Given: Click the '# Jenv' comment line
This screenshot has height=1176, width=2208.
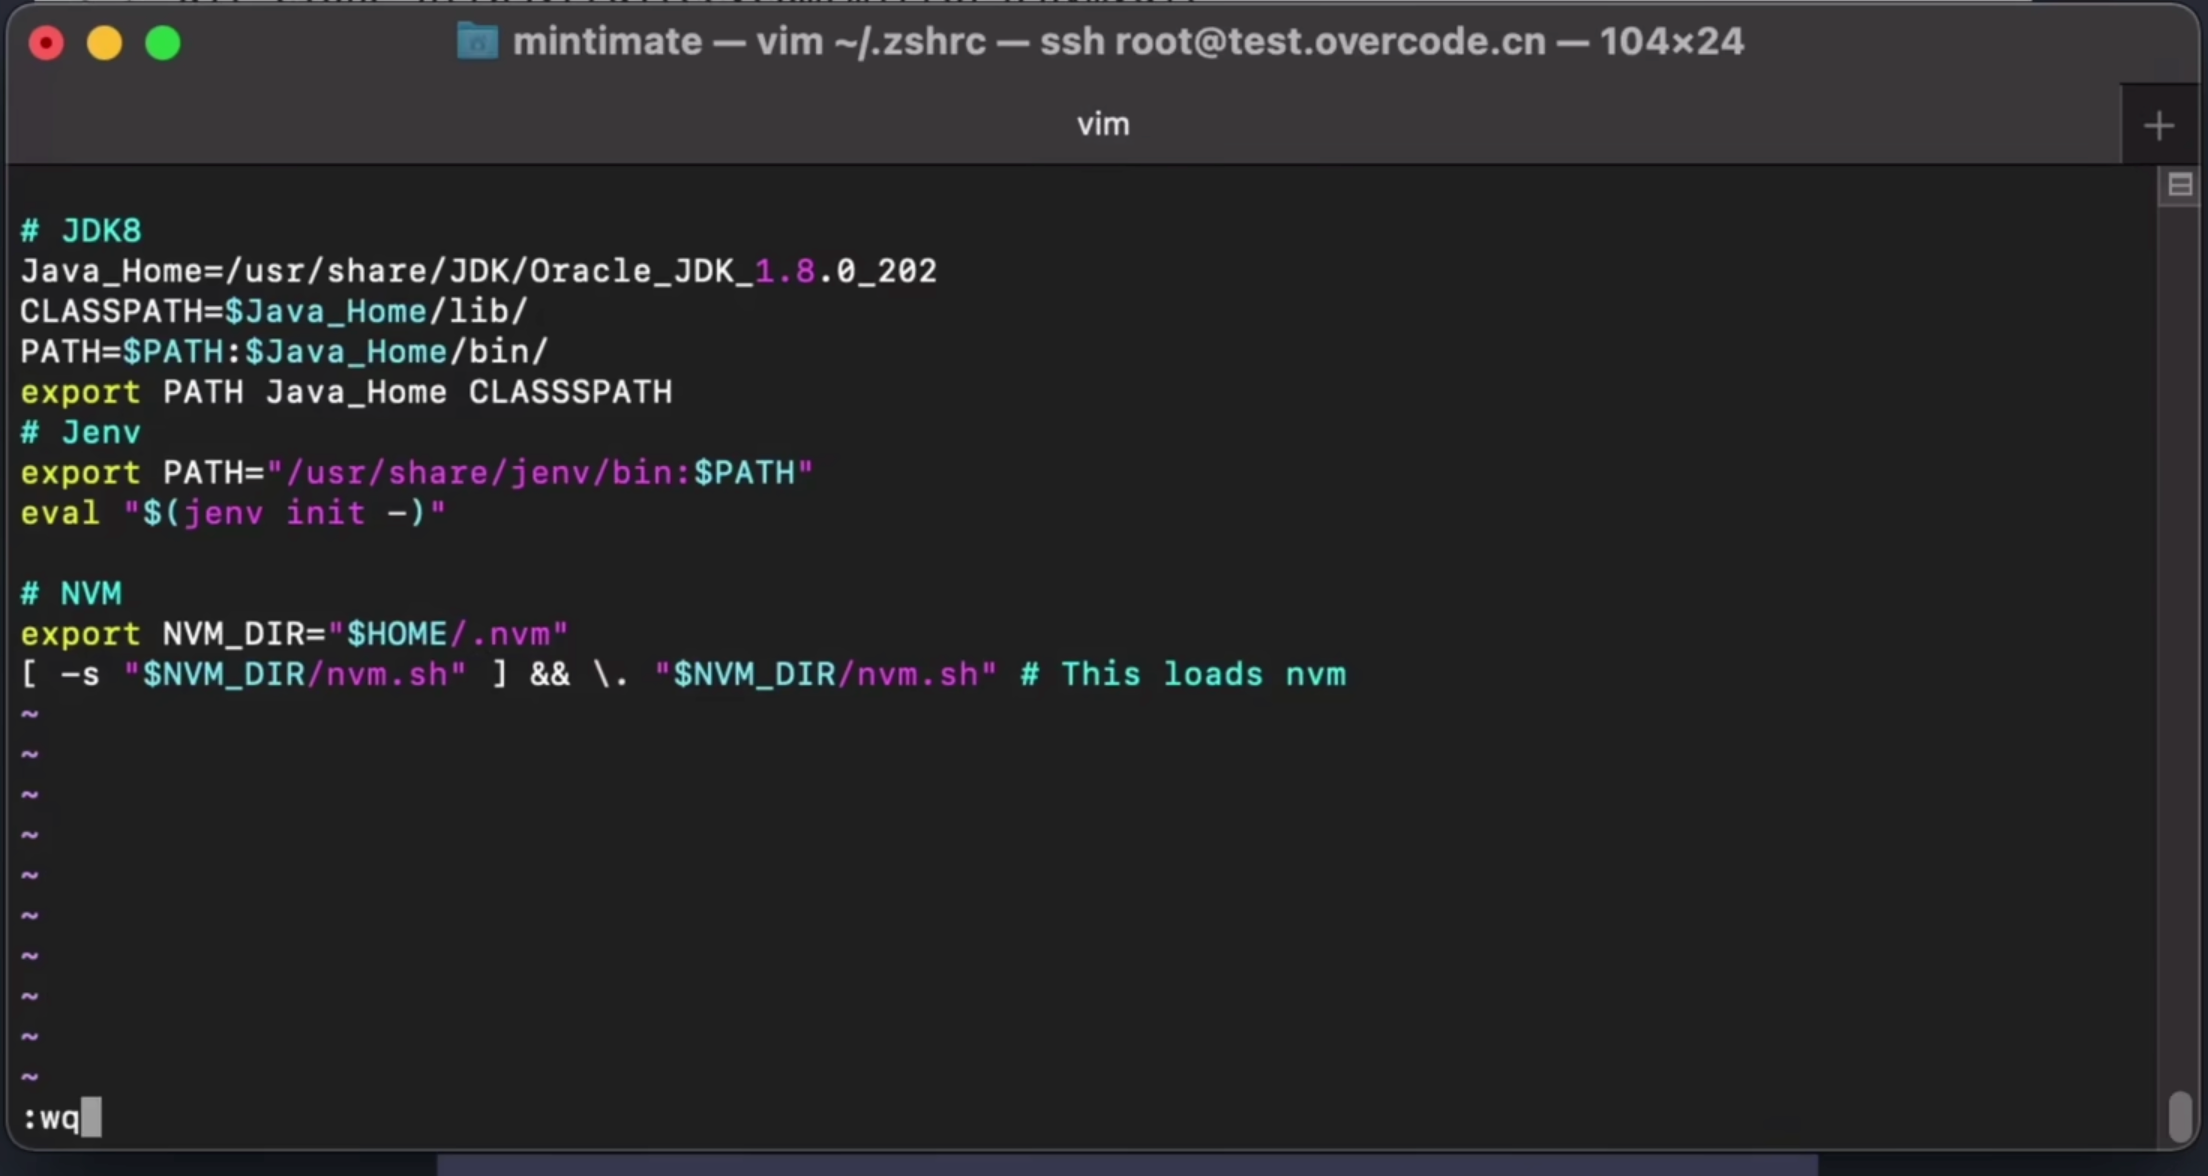Looking at the screenshot, I should pyautogui.click(x=81, y=432).
